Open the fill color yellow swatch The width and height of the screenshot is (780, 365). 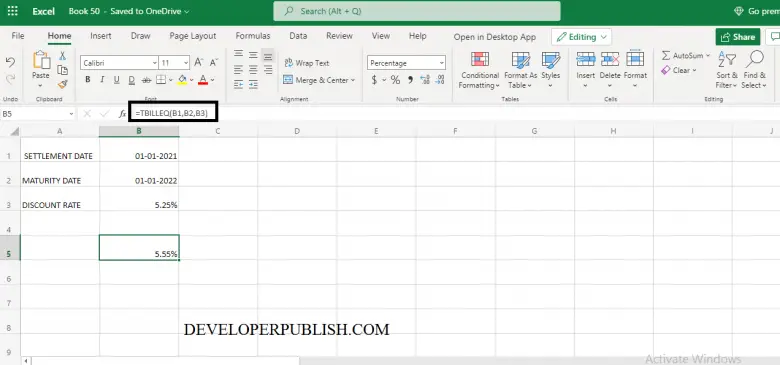[x=182, y=80]
